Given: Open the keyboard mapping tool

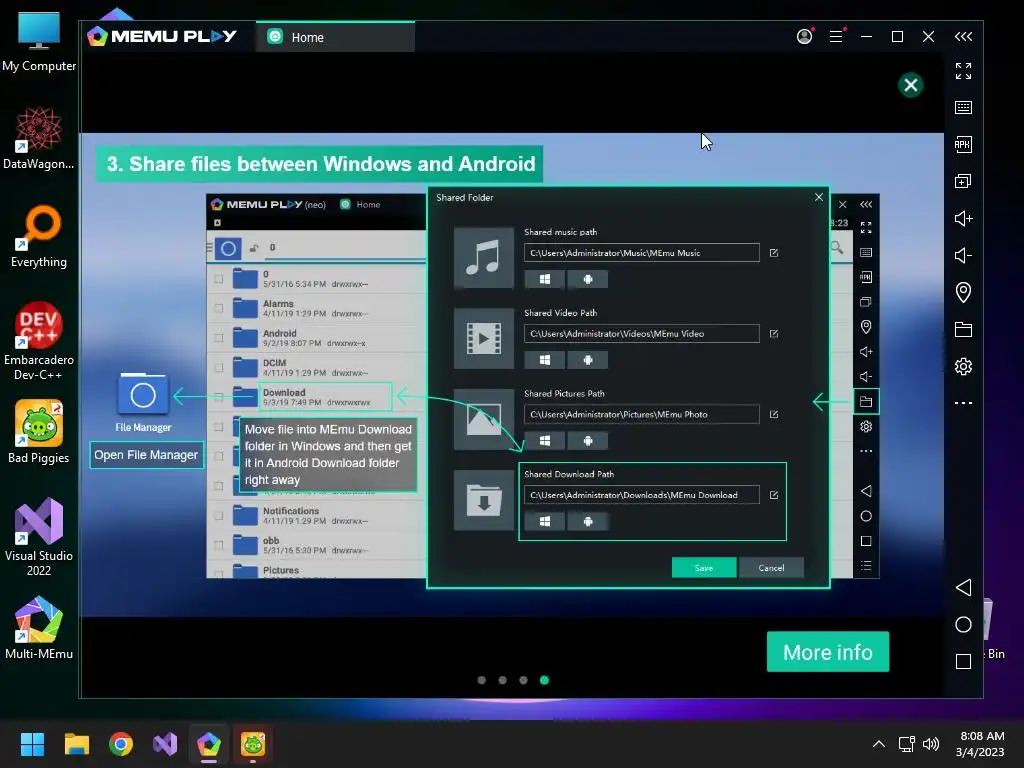Looking at the screenshot, I should [963, 108].
